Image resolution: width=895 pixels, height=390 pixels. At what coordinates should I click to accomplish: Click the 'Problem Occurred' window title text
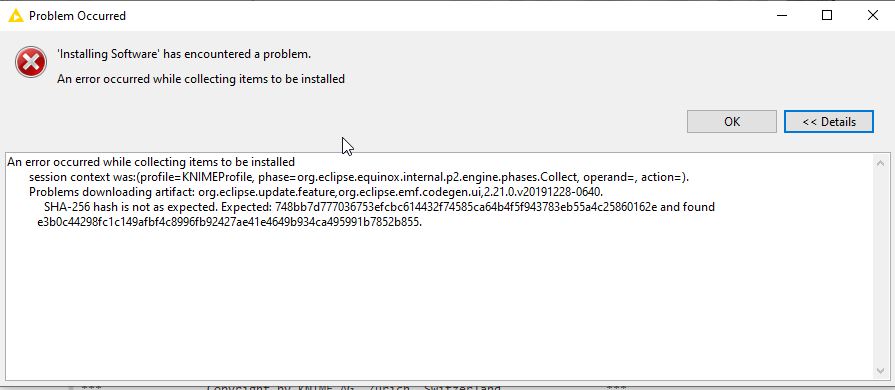[78, 16]
